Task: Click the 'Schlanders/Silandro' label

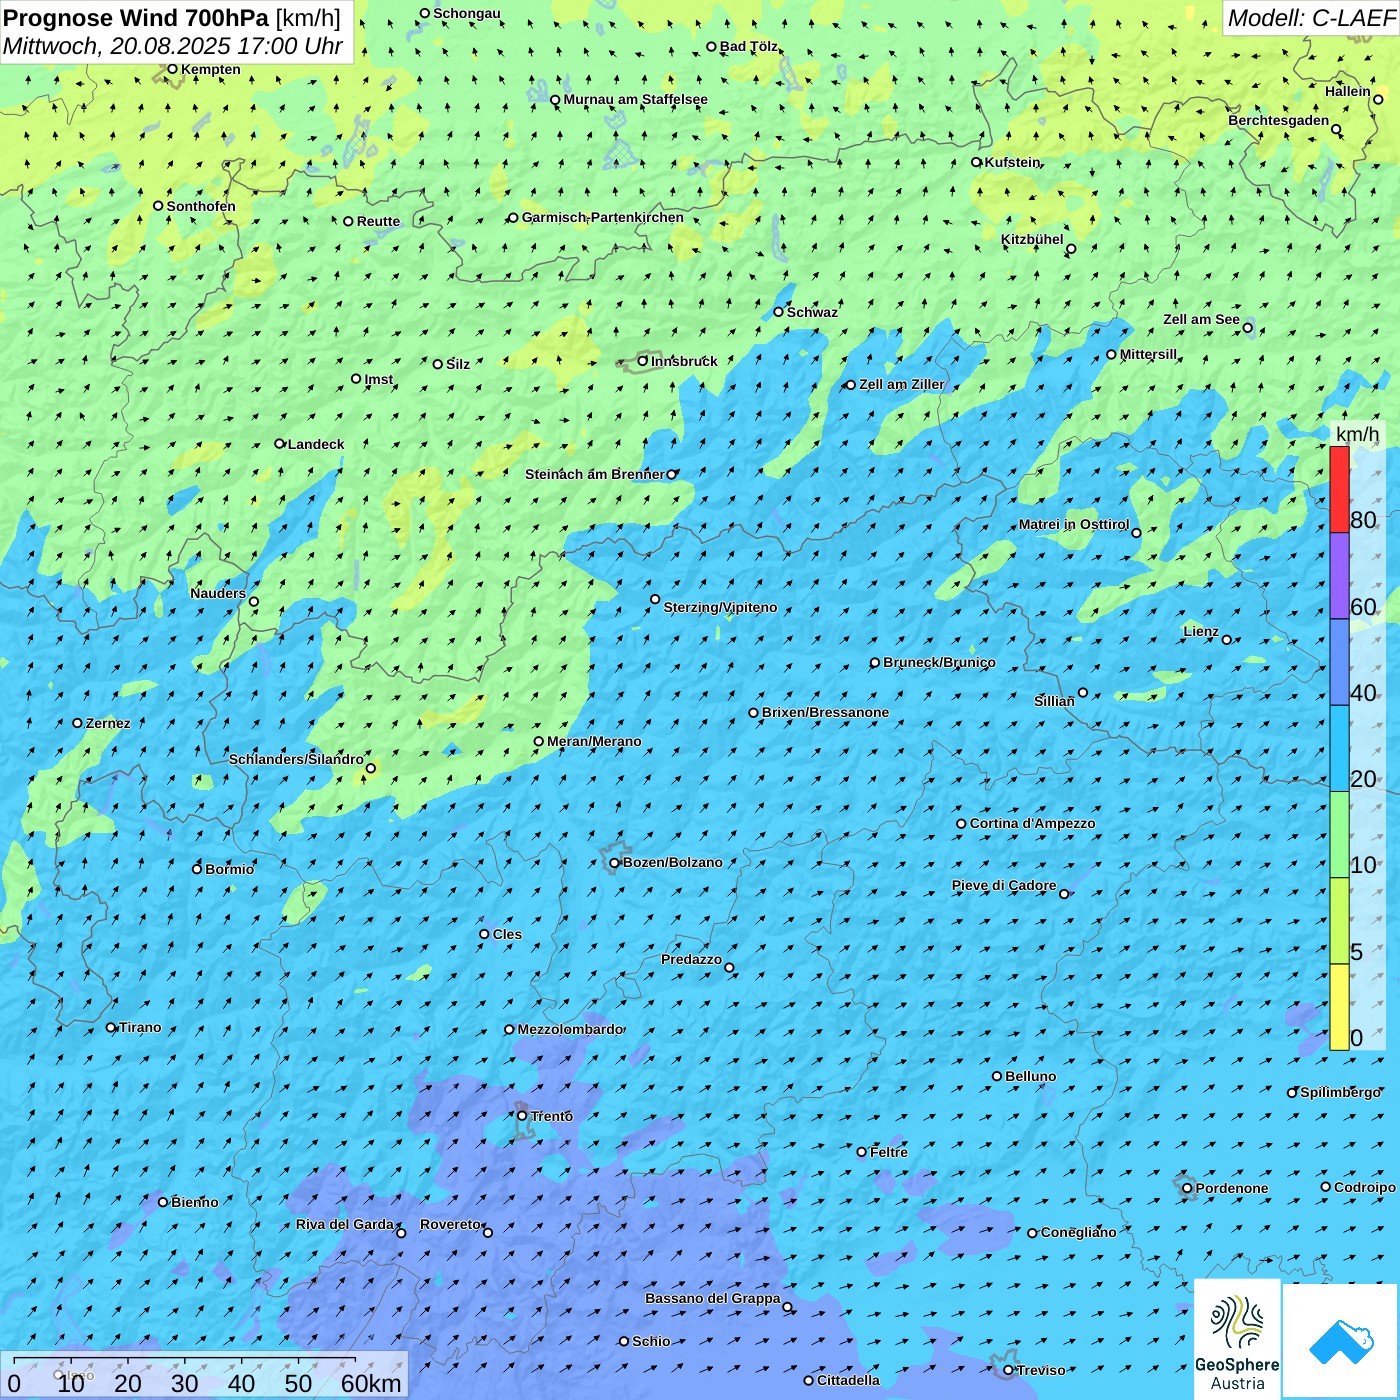Action: (296, 759)
